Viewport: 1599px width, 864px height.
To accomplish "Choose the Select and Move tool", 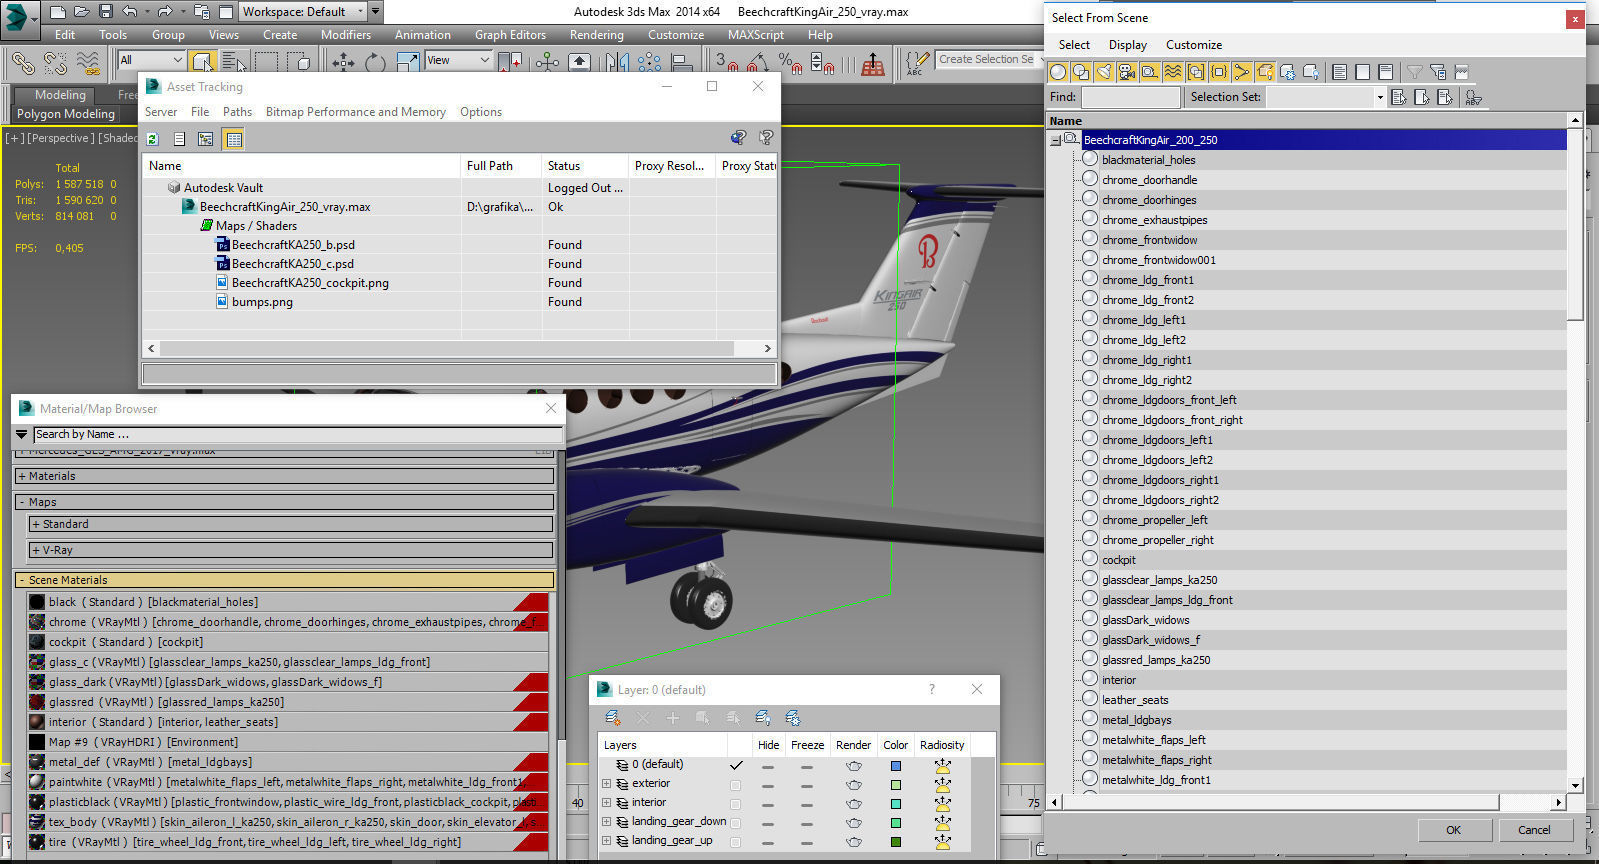I will [343, 62].
